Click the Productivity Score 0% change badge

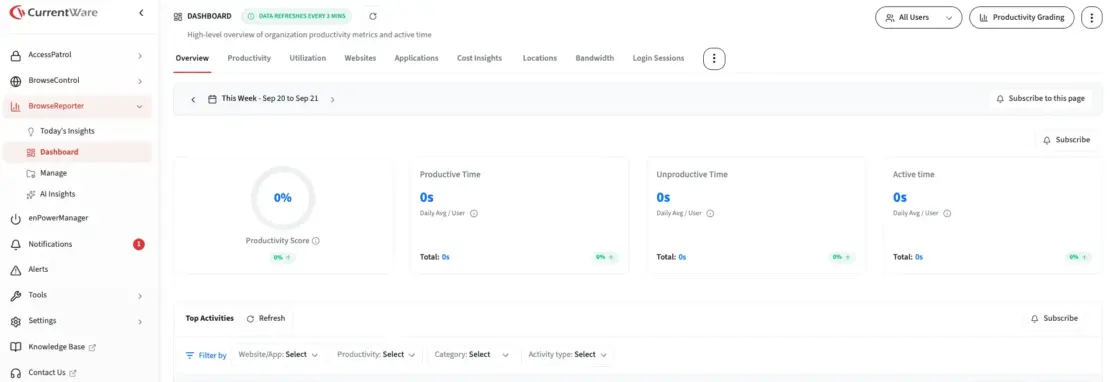click(x=282, y=257)
